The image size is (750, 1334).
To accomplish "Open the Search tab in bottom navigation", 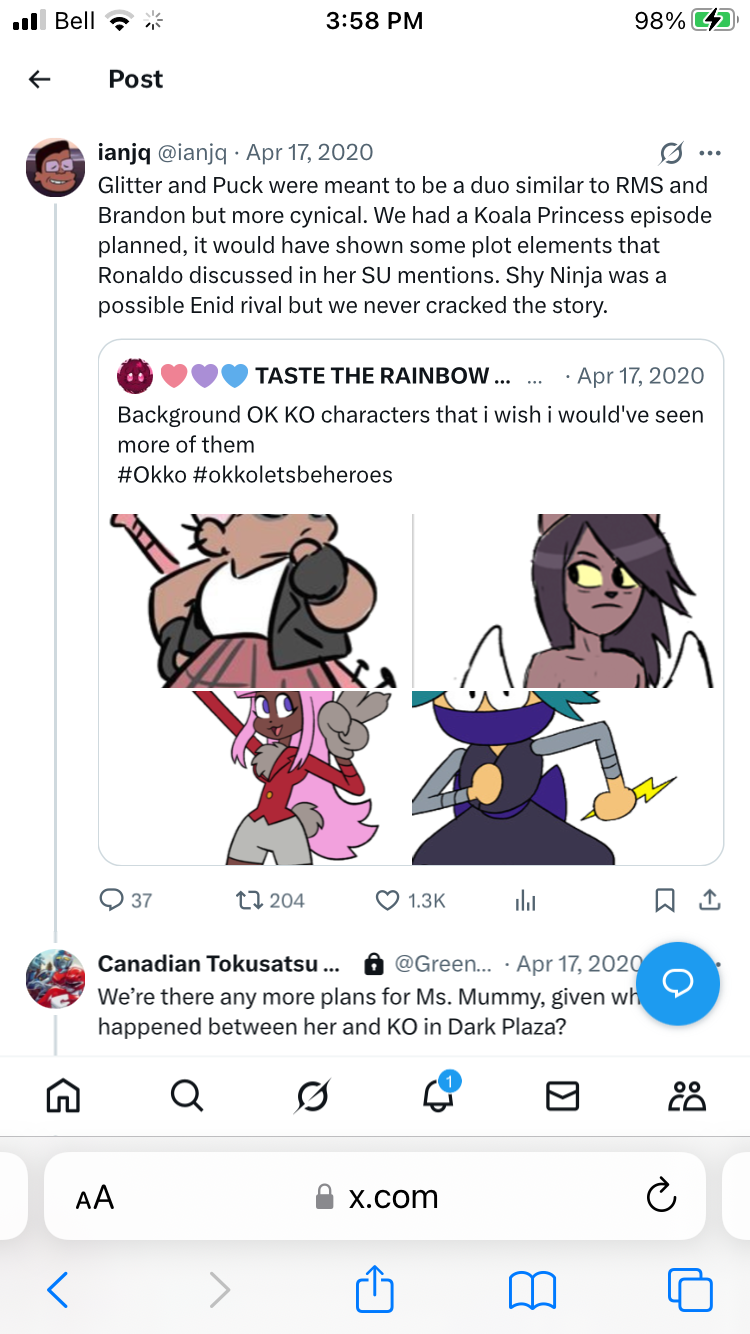I will (x=186, y=1097).
